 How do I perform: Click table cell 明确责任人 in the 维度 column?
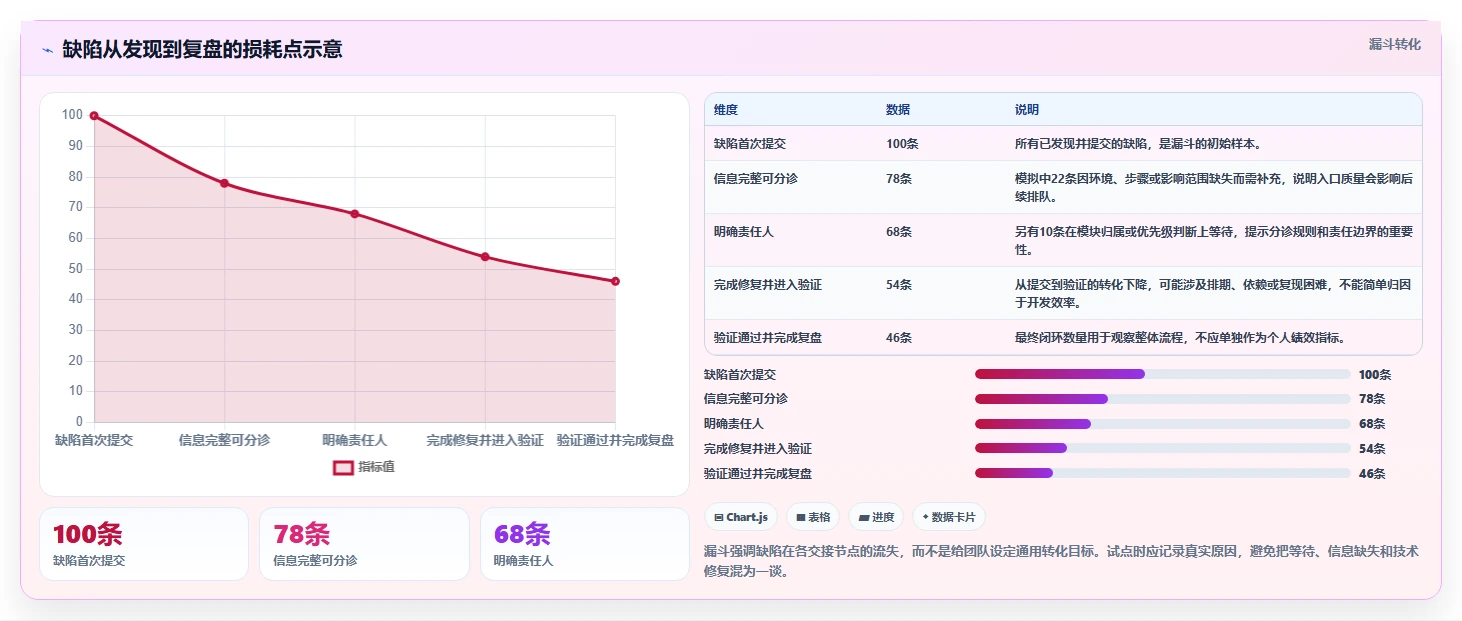(744, 231)
